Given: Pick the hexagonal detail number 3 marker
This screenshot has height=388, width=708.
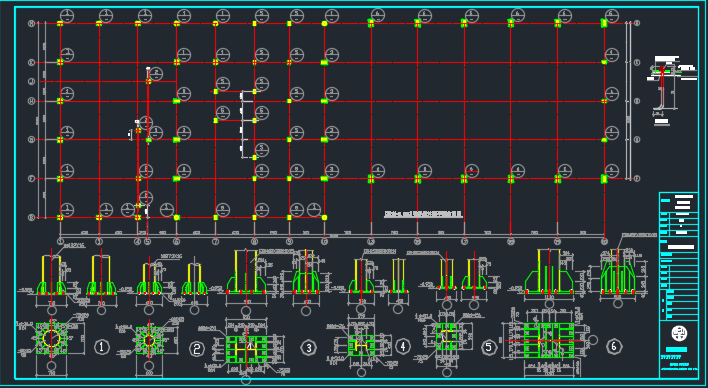Looking at the screenshot, I should pyautogui.click(x=308, y=347).
